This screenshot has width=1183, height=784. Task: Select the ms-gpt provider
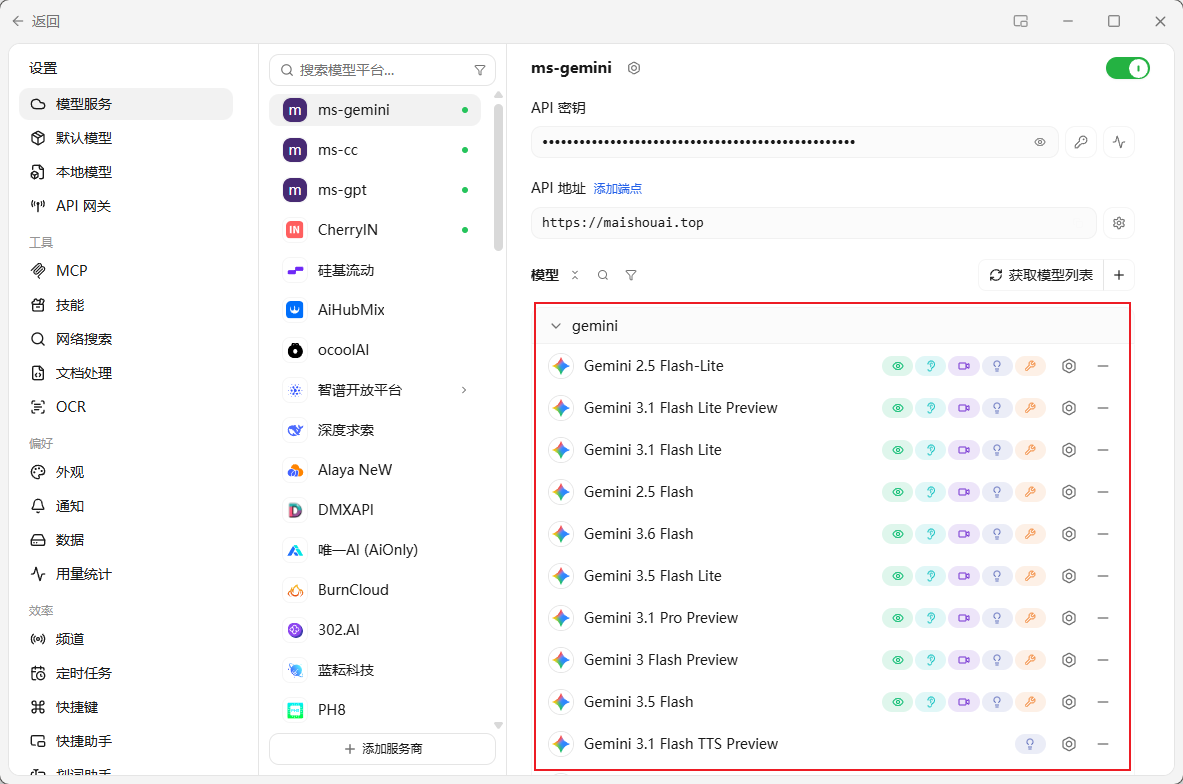coord(375,190)
